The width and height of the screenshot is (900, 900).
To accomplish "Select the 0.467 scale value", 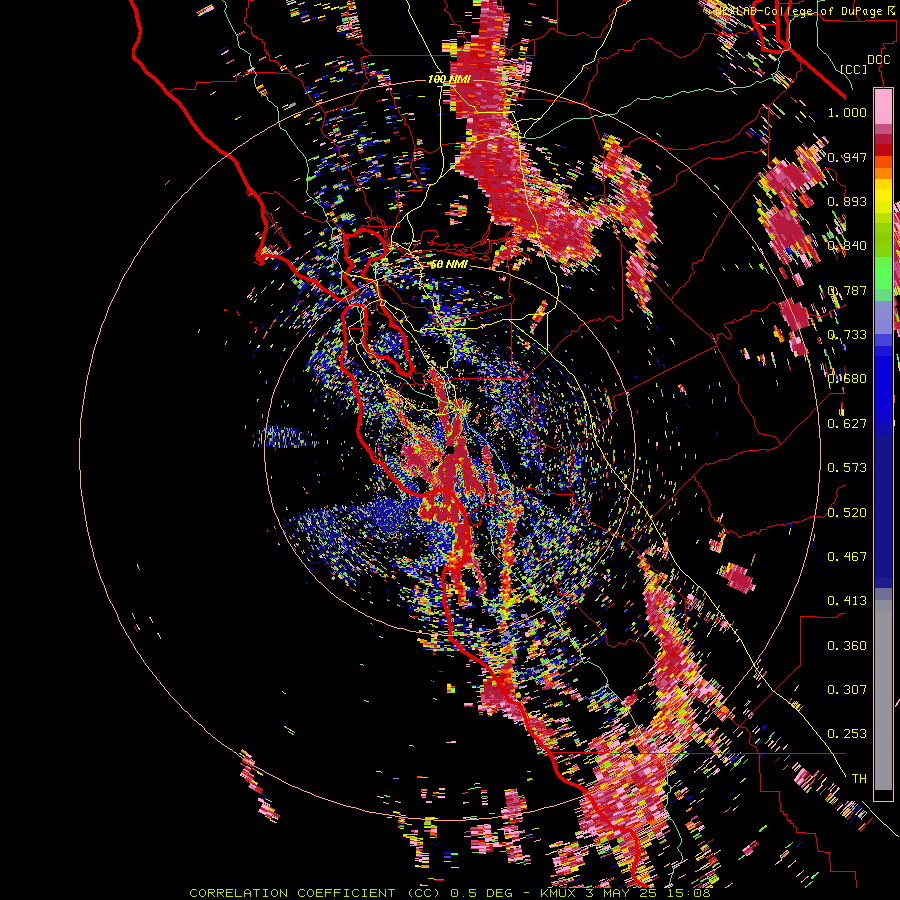I will tap(847, 557).
